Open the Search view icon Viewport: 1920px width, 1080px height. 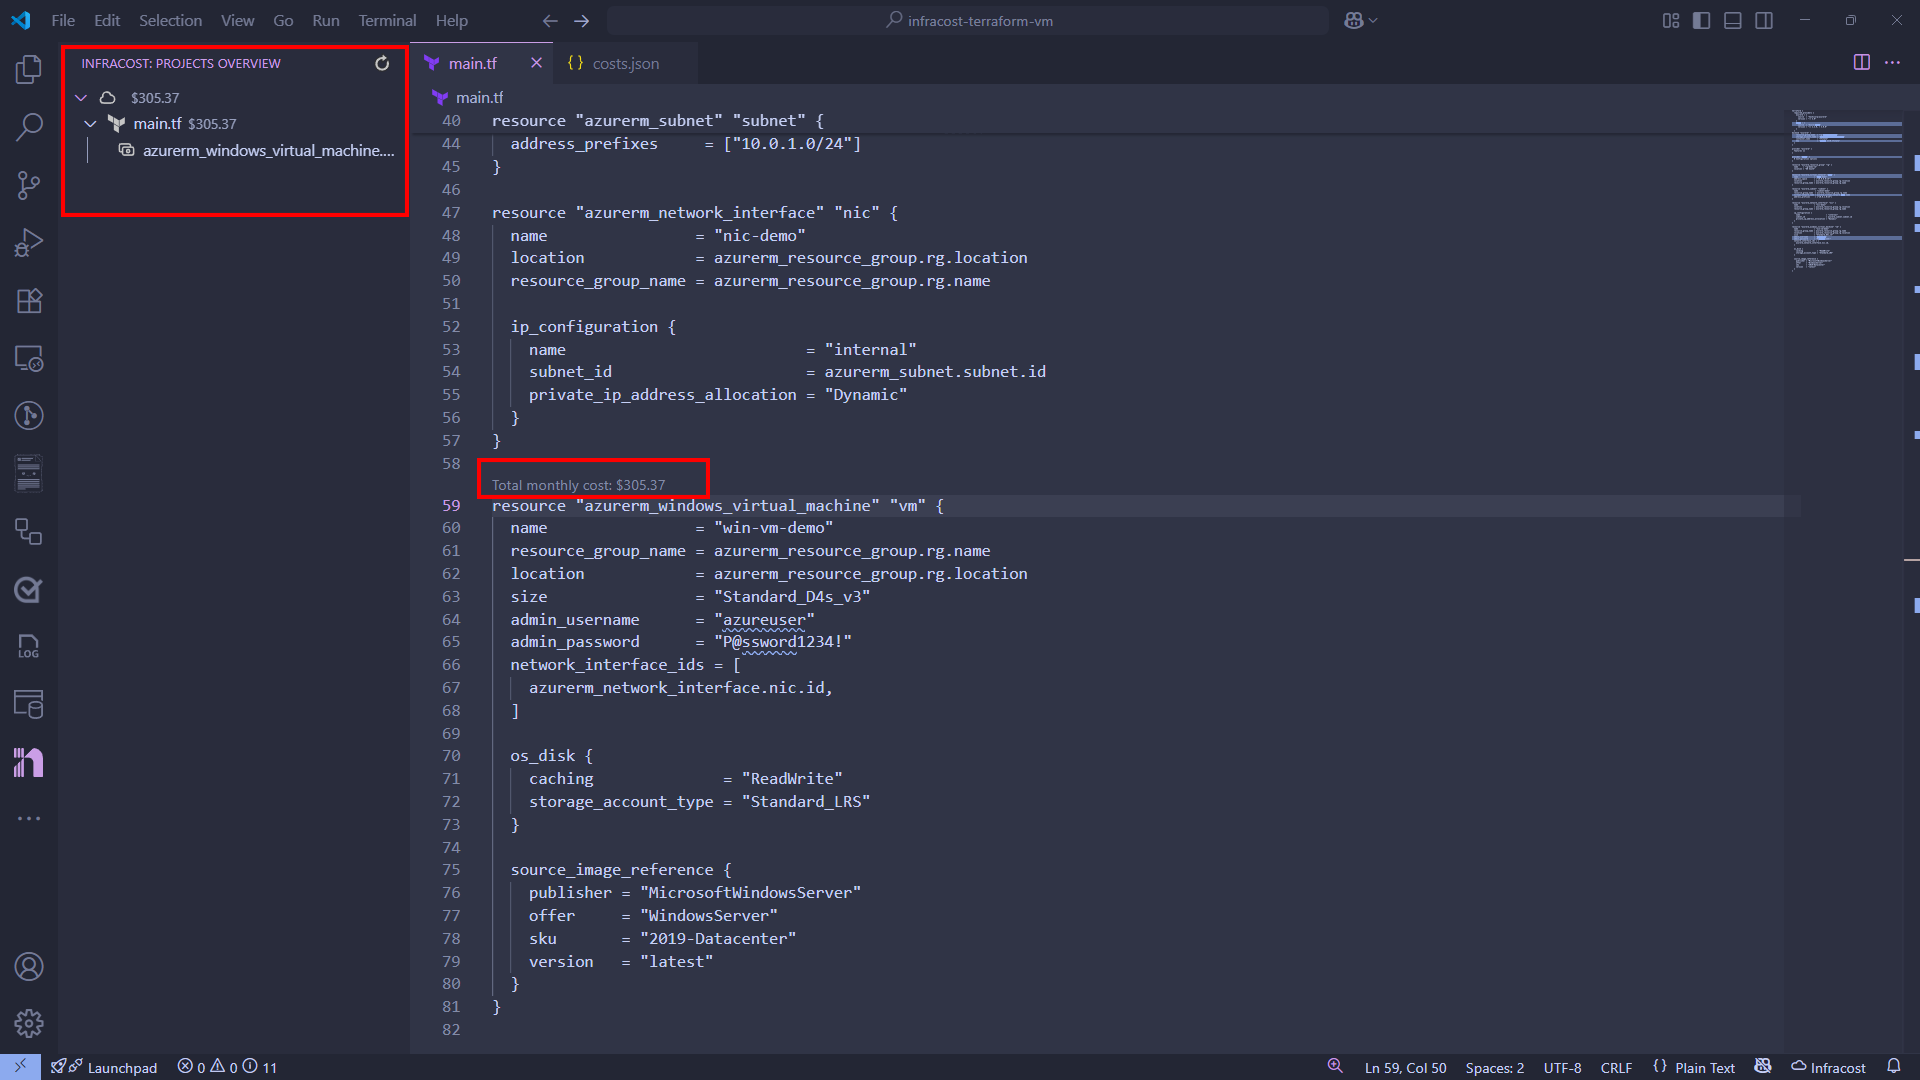tap(29, 127)
